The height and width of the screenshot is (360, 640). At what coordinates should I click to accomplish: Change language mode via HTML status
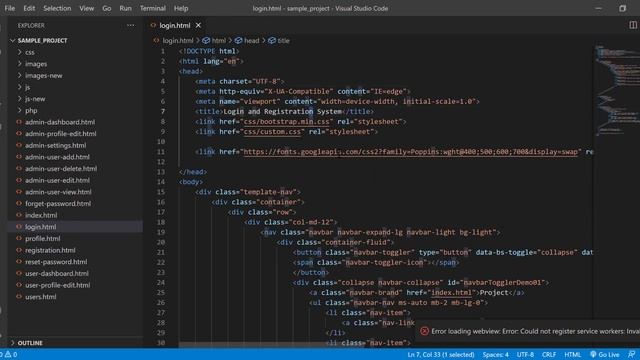(572, 354)
